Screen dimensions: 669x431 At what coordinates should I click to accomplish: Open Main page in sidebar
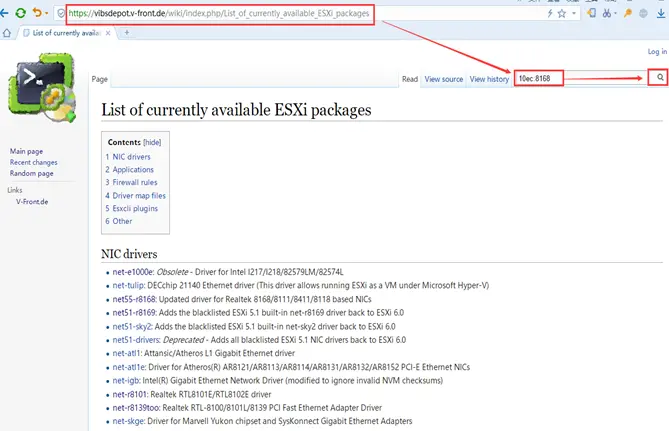(26, 151)
